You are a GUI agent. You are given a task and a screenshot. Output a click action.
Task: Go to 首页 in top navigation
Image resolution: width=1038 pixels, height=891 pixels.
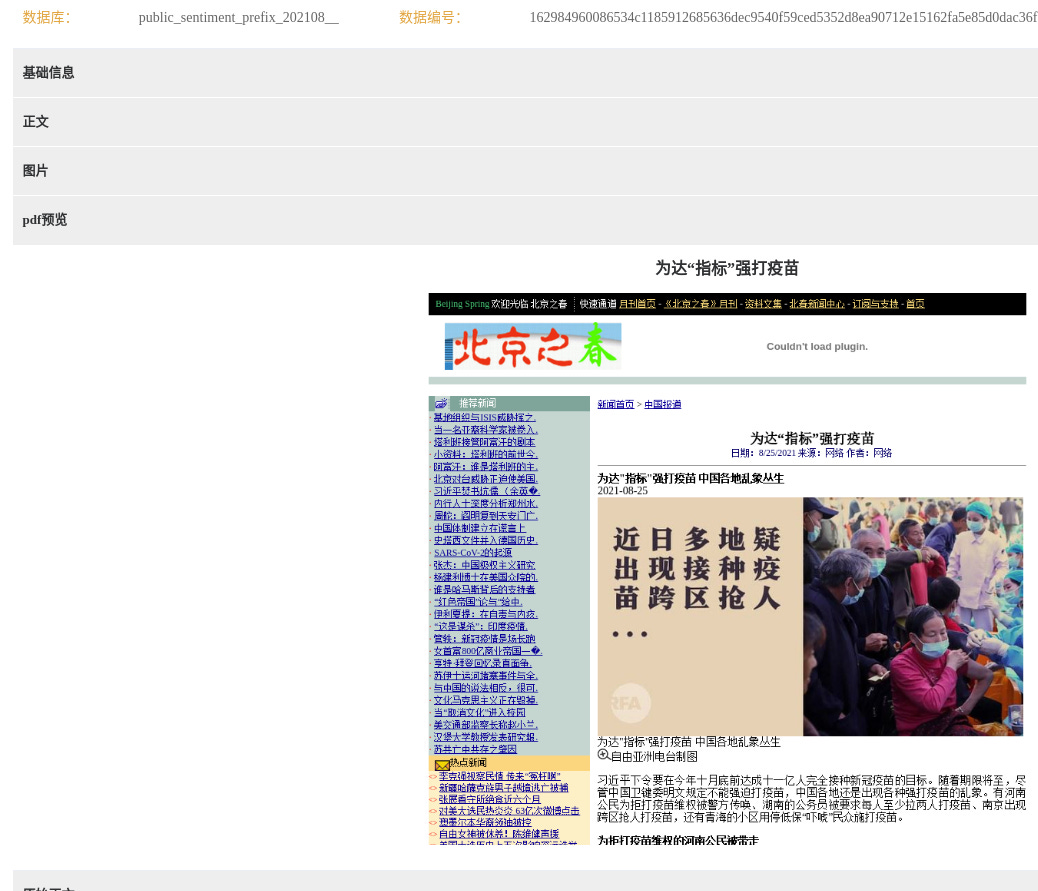915,304
